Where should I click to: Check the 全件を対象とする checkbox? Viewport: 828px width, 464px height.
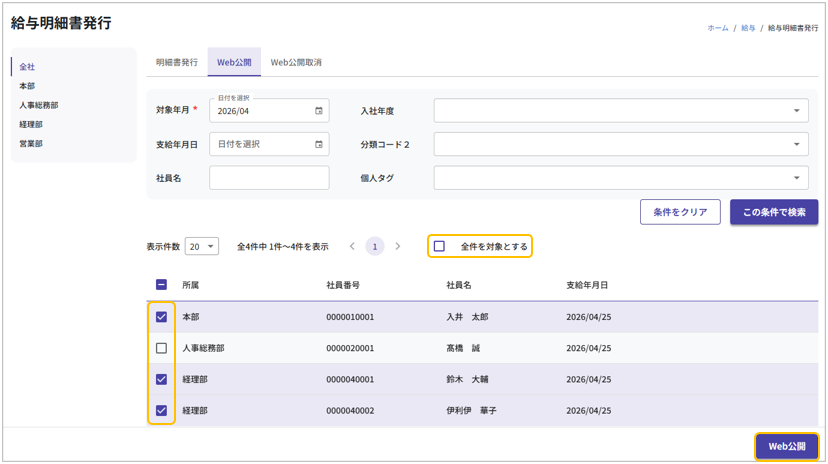coord(439,246)
